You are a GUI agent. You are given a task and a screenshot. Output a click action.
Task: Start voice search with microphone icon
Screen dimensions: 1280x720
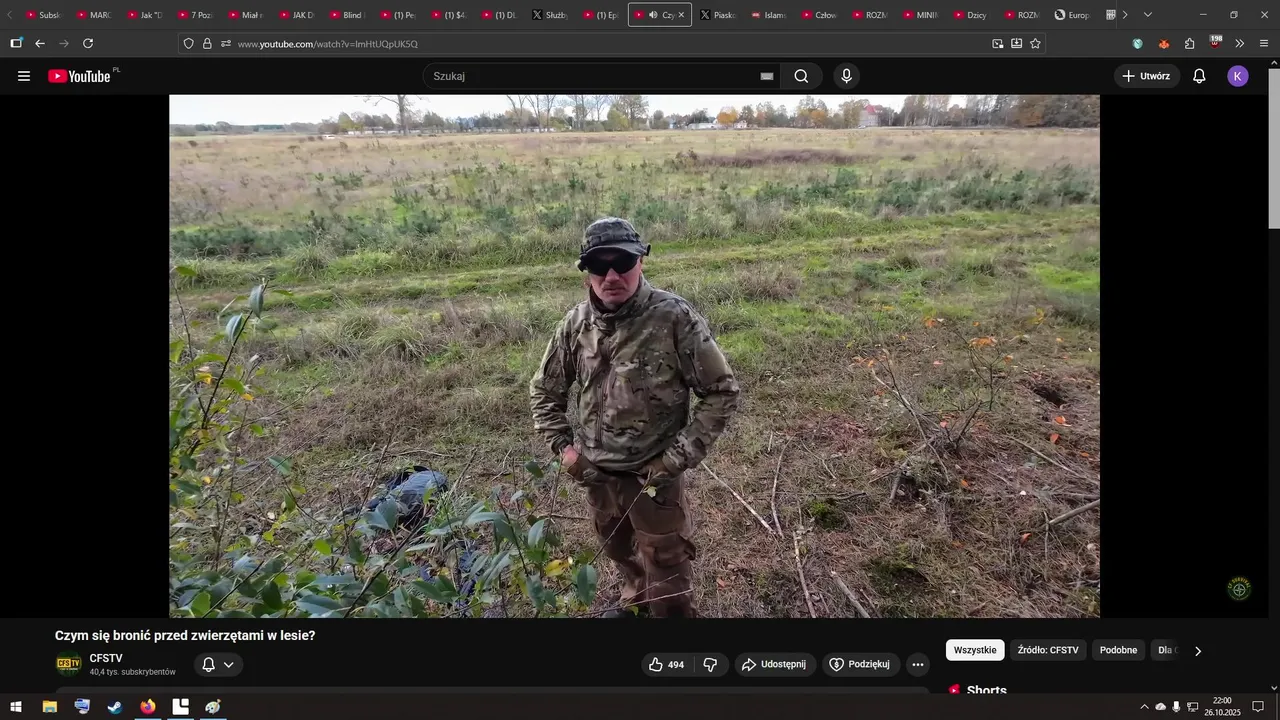click(x=847, y=76)
